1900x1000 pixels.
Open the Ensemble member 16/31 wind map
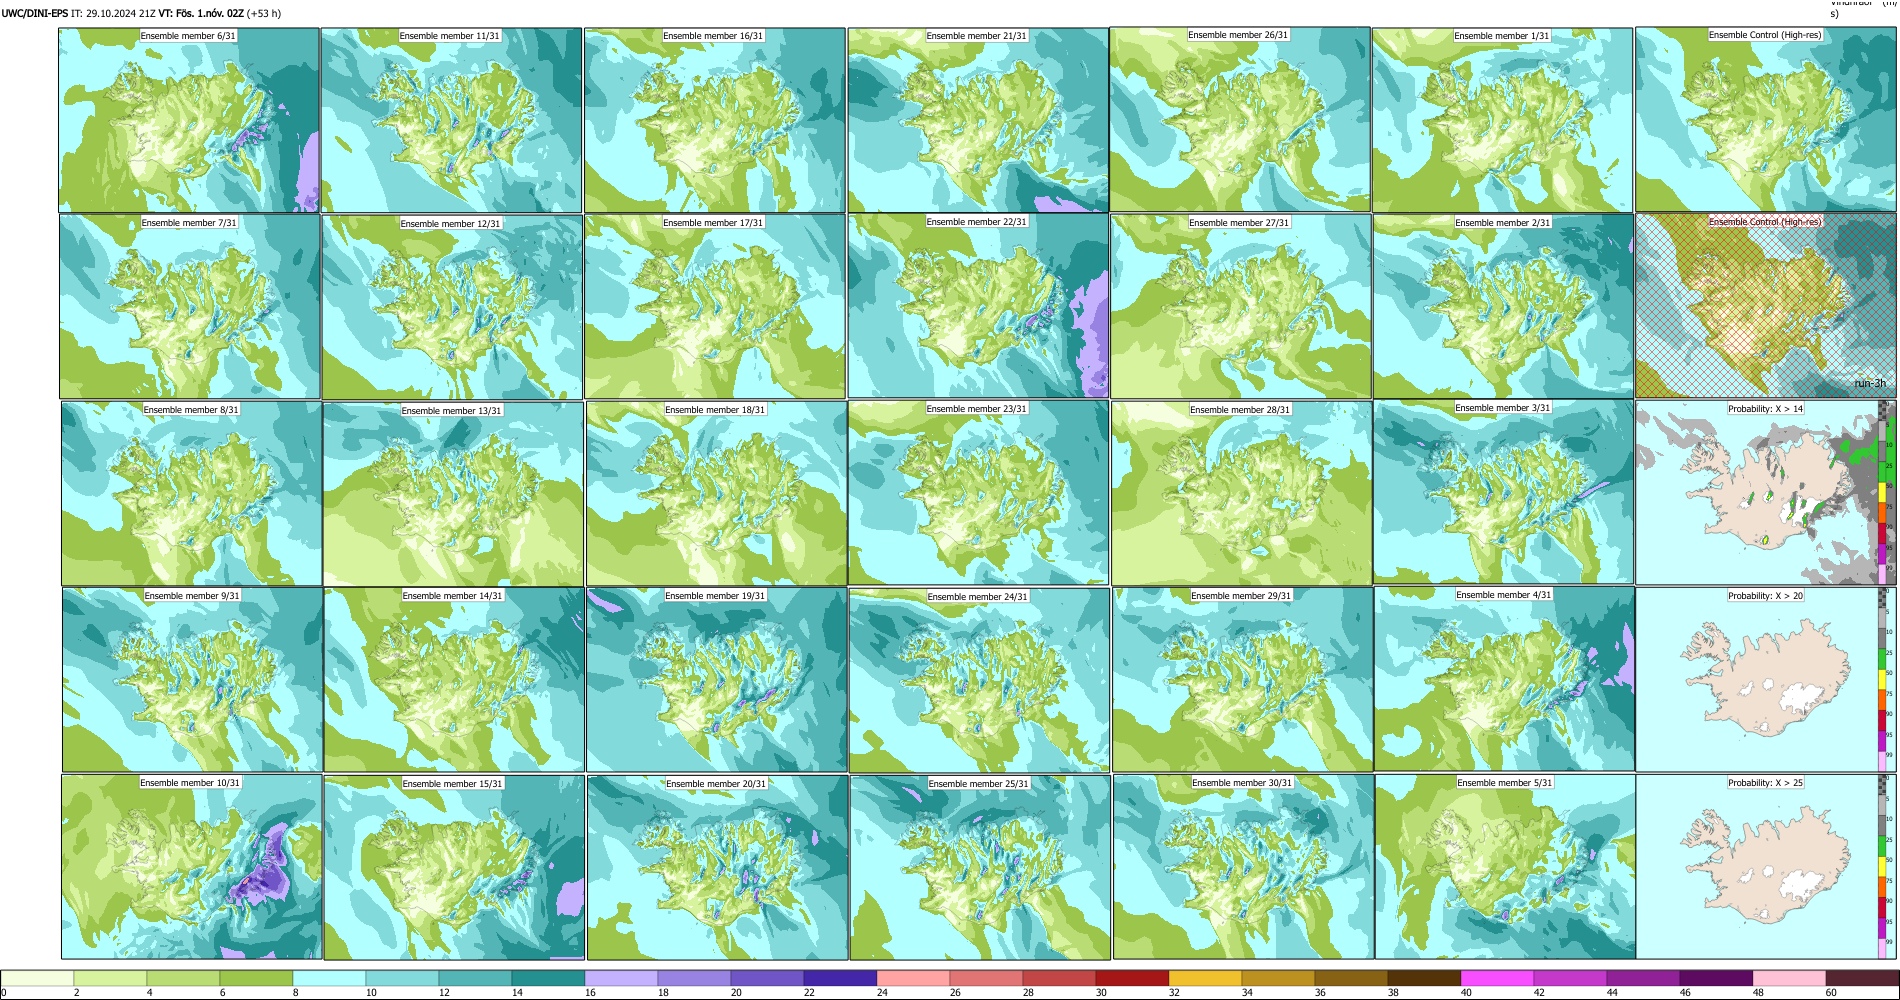coord(715,120)
